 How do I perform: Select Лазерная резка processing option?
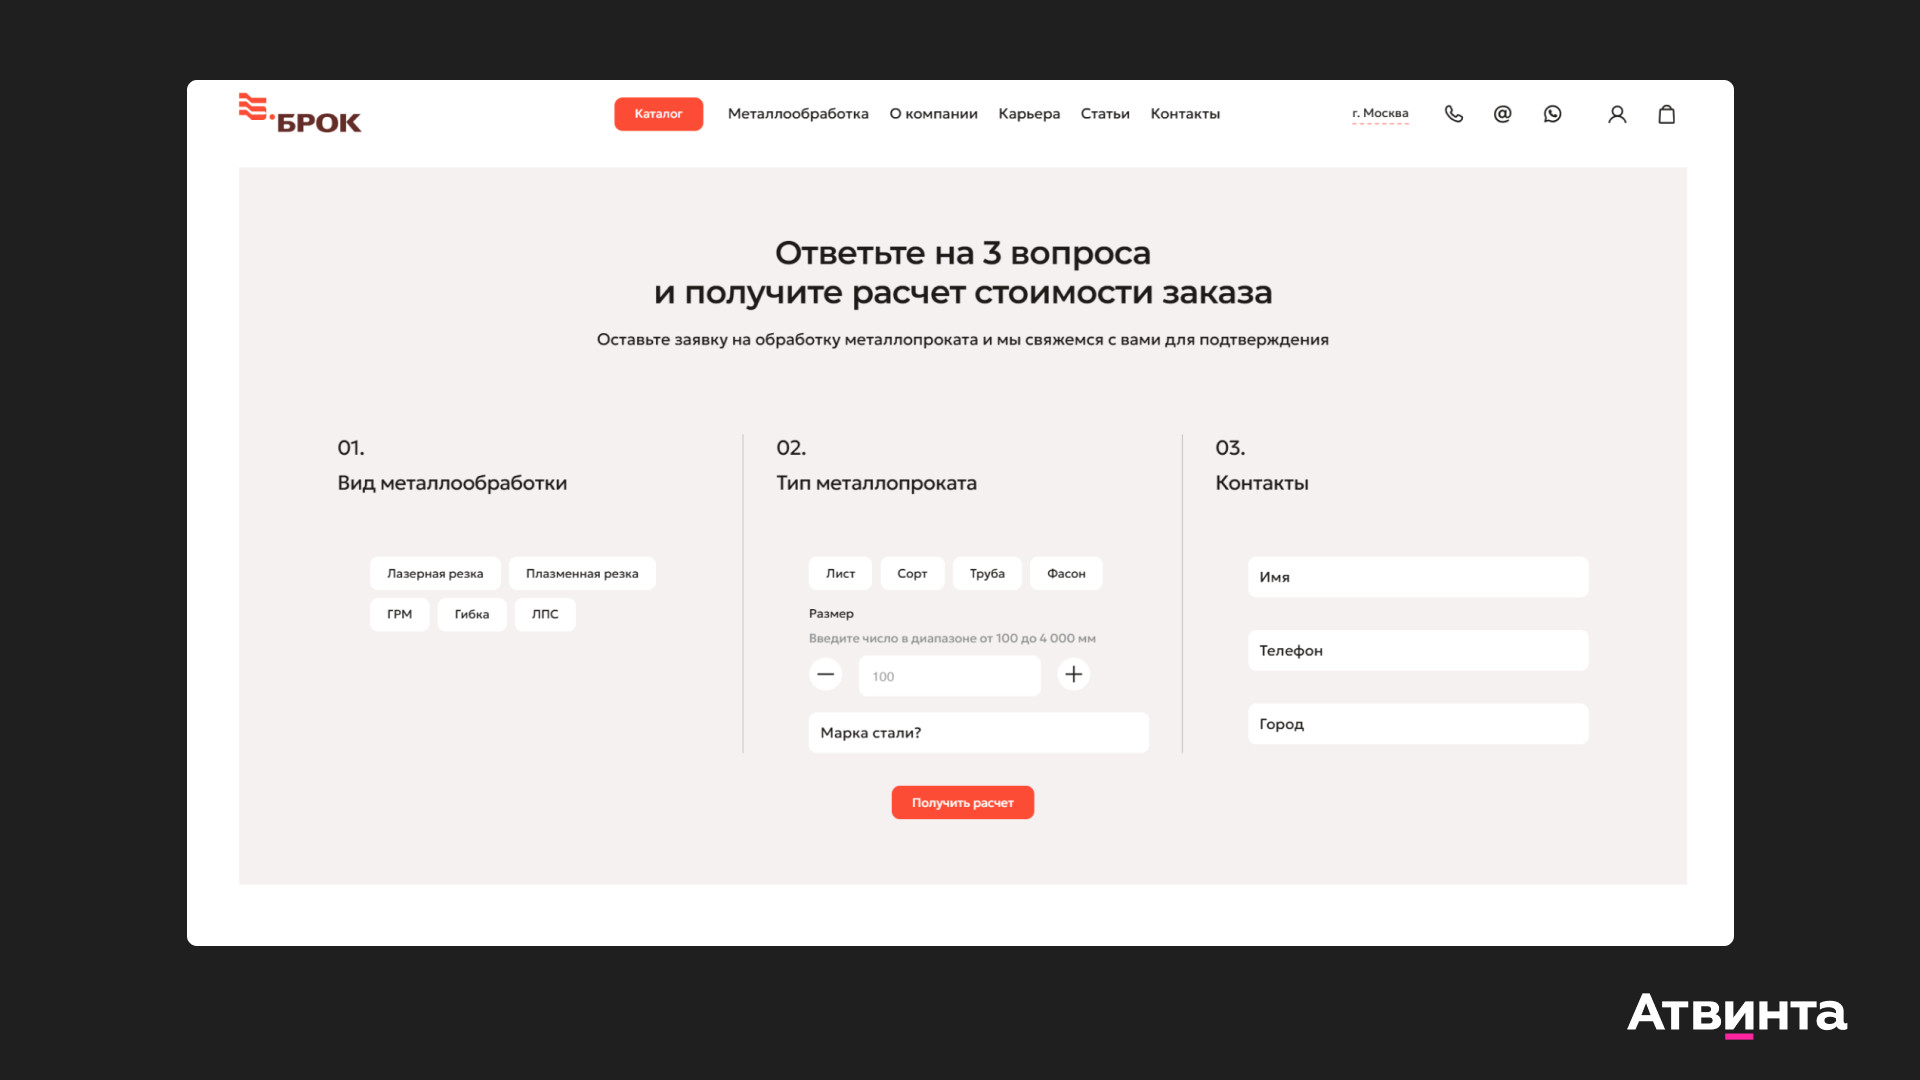tap(435, 573)
